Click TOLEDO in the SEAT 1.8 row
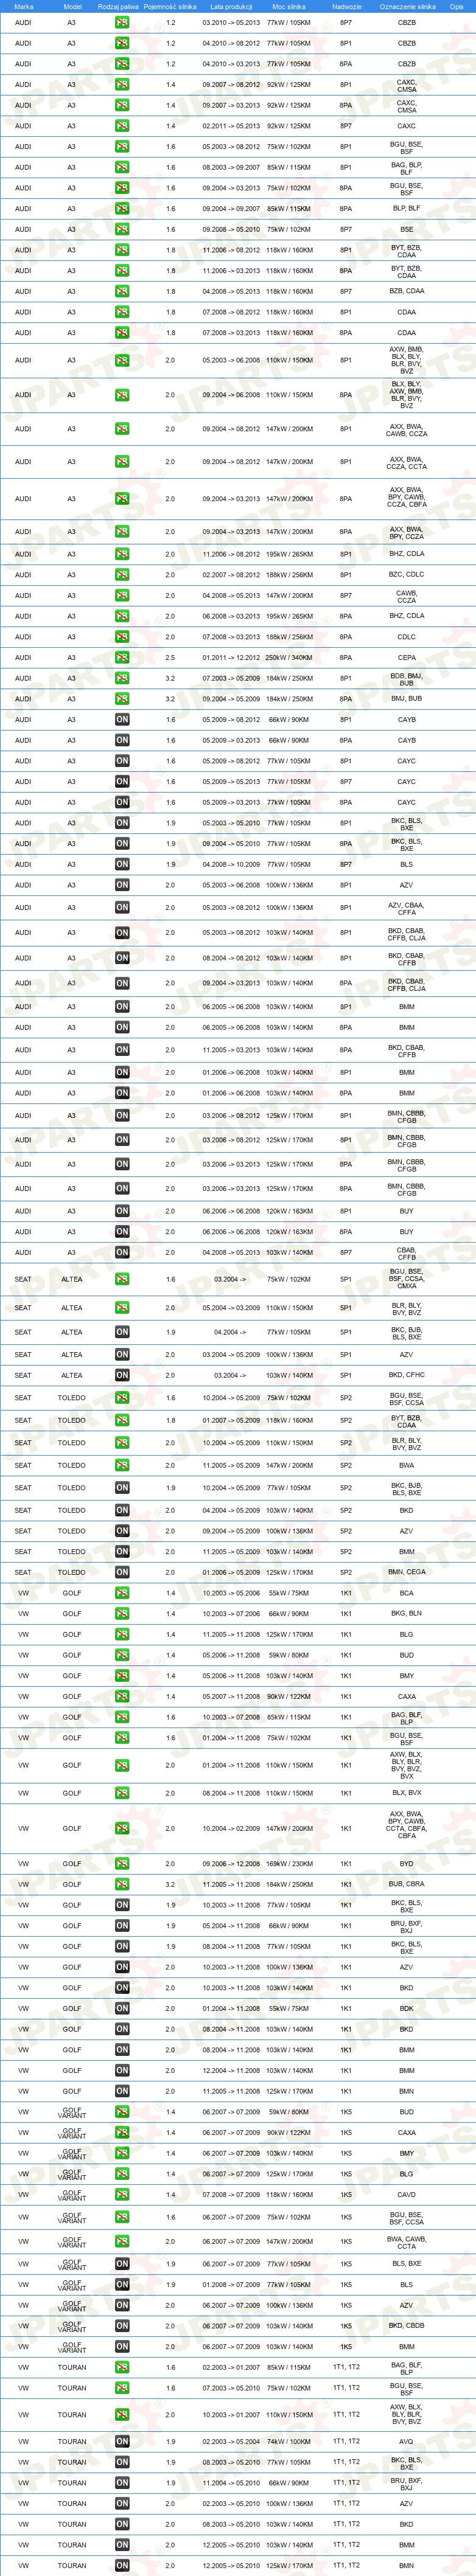This screenshot has width=476, height=2576. pyautogui.click(x=71, y=1420)
